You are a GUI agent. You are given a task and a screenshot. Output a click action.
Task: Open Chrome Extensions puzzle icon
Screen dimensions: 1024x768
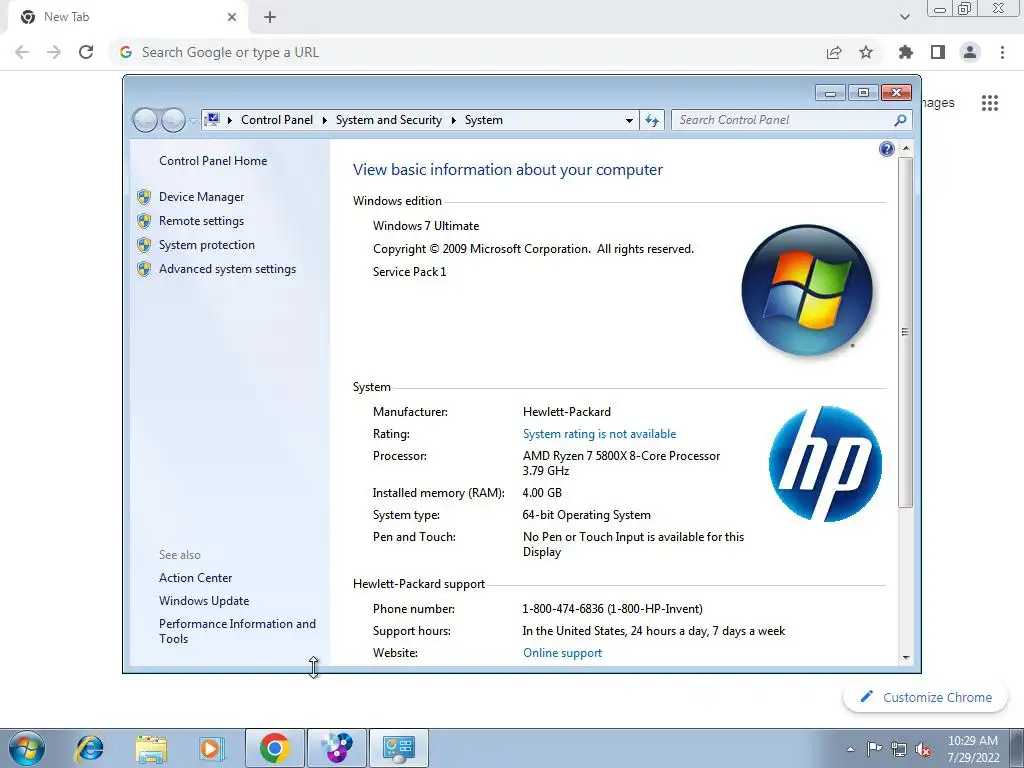[906, 52]
